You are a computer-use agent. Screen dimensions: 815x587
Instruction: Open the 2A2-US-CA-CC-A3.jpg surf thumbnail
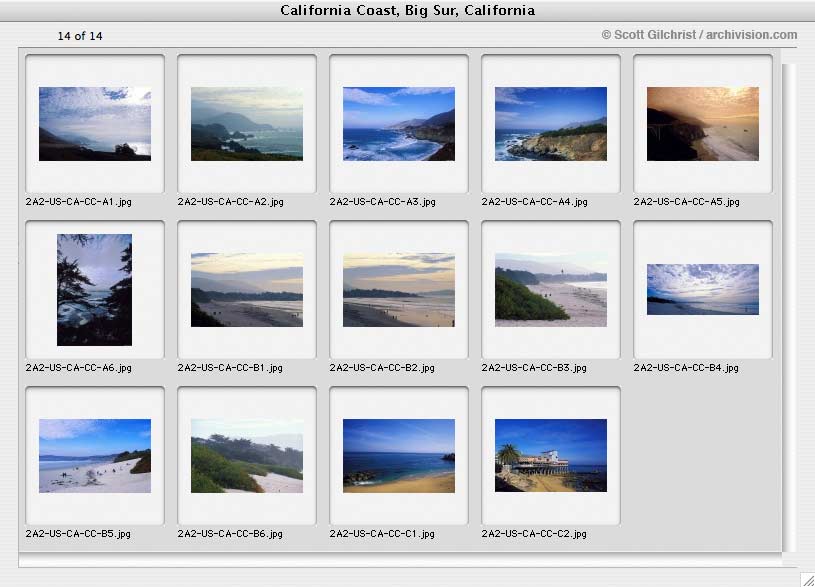399,124
